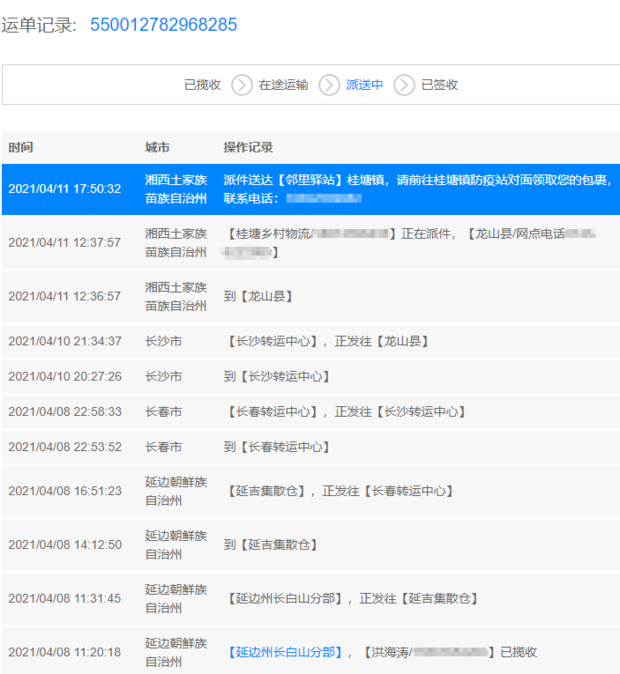Click the 时间 column header
The height and width of the screenshot is (674, 620).
(x=21, y=147)
